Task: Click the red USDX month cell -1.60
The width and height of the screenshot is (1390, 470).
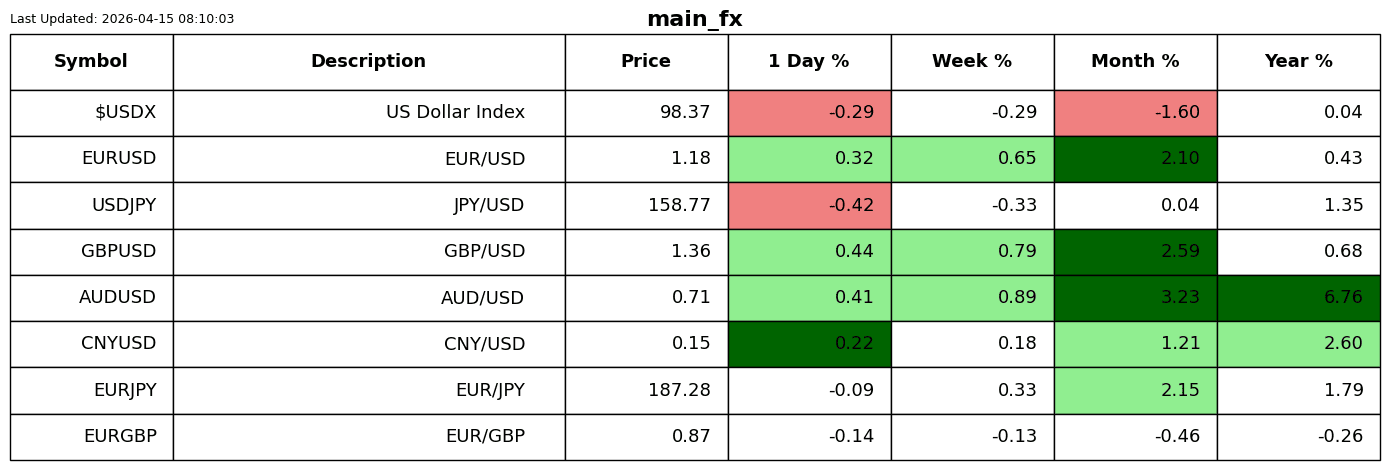Action: pyautogui.click(x=1135, y=113)
